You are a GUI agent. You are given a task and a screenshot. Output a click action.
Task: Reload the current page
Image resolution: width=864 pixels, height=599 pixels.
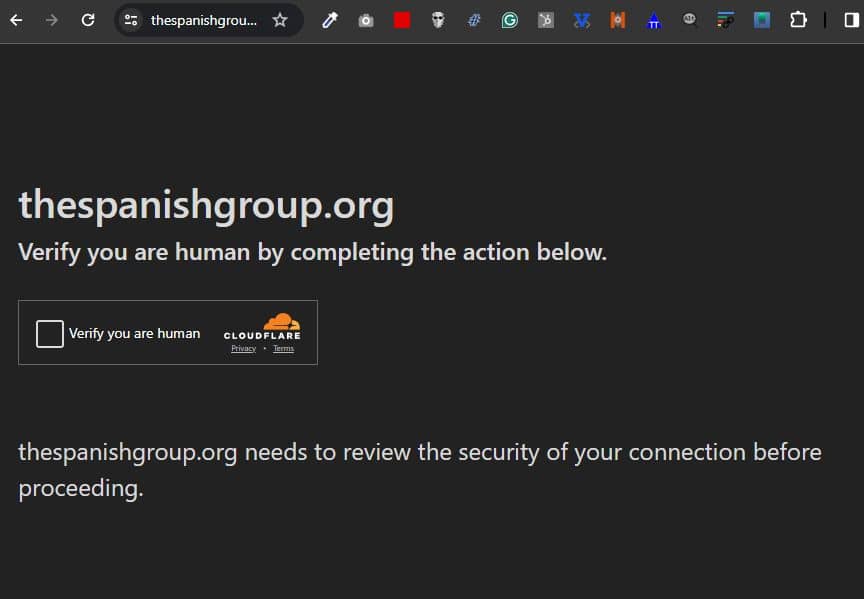88,20
